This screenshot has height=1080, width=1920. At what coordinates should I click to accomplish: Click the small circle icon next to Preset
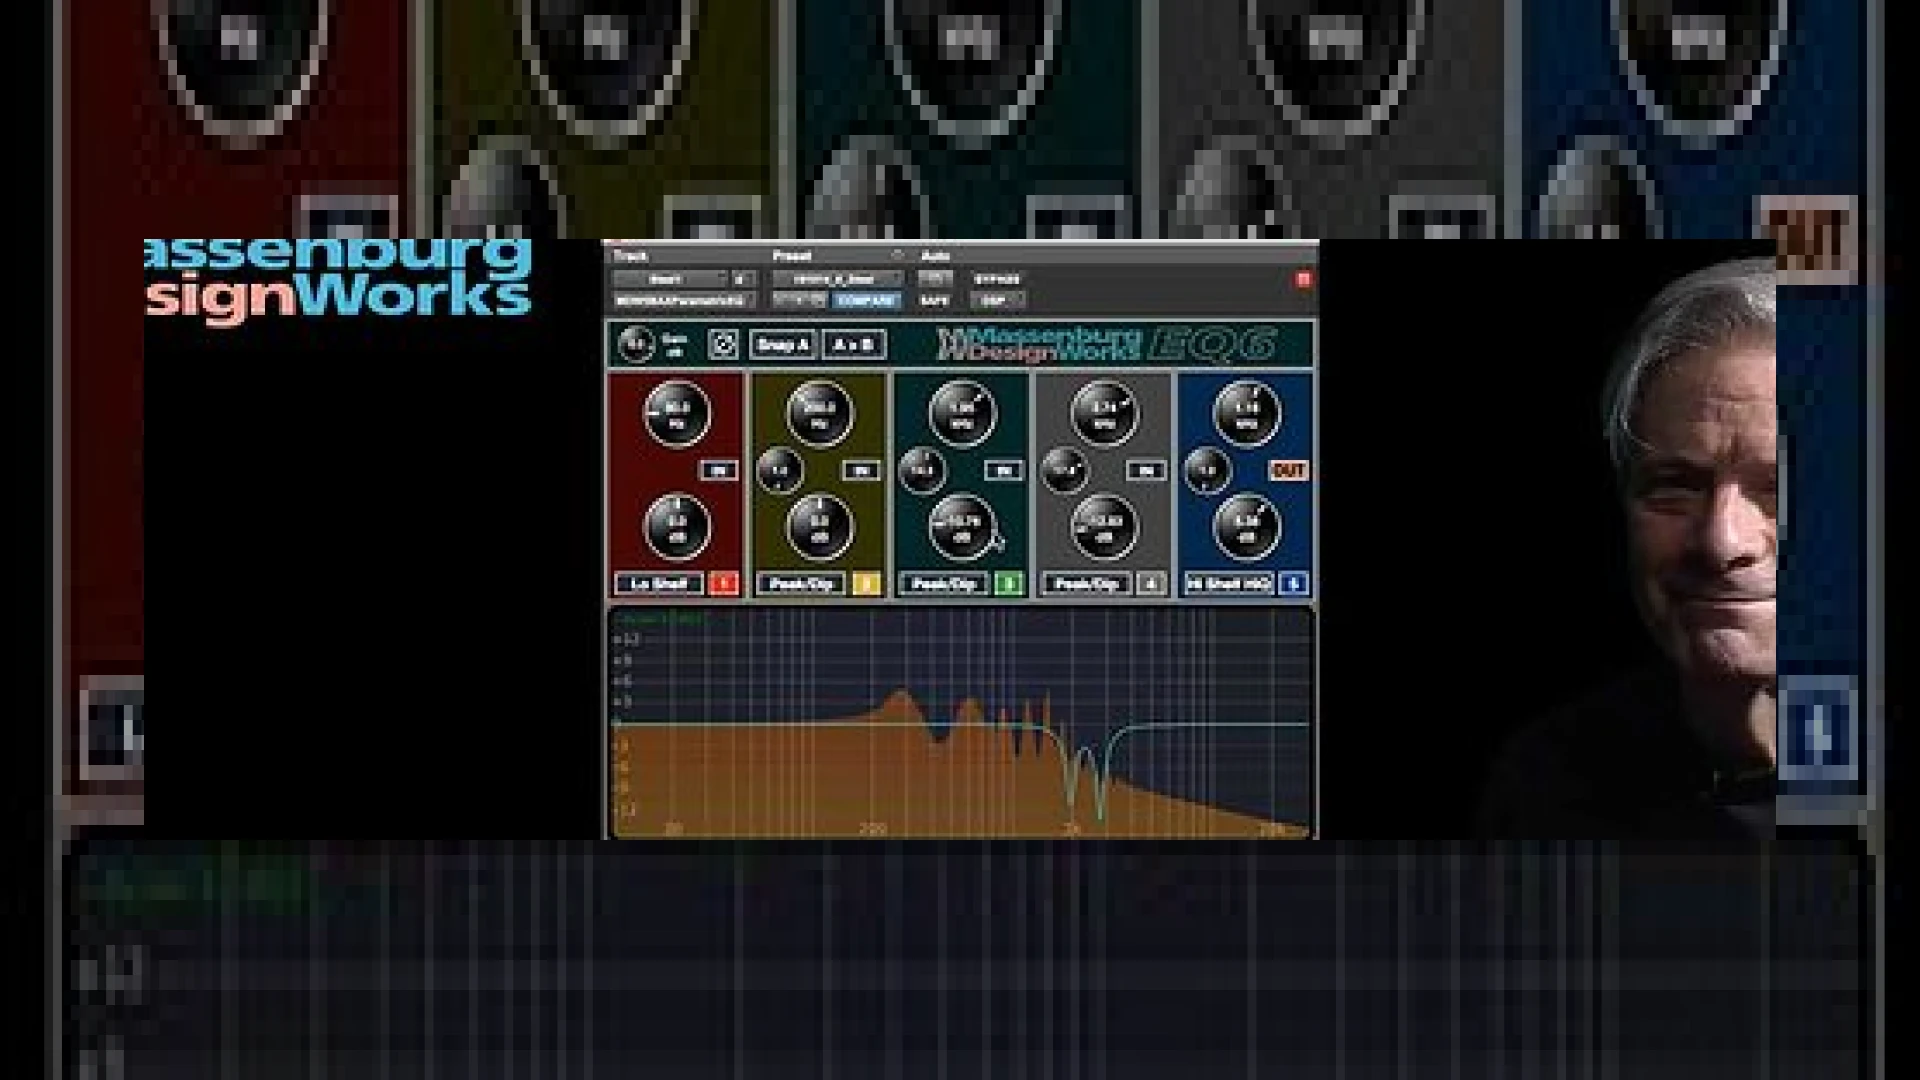[x=897, y=255]
